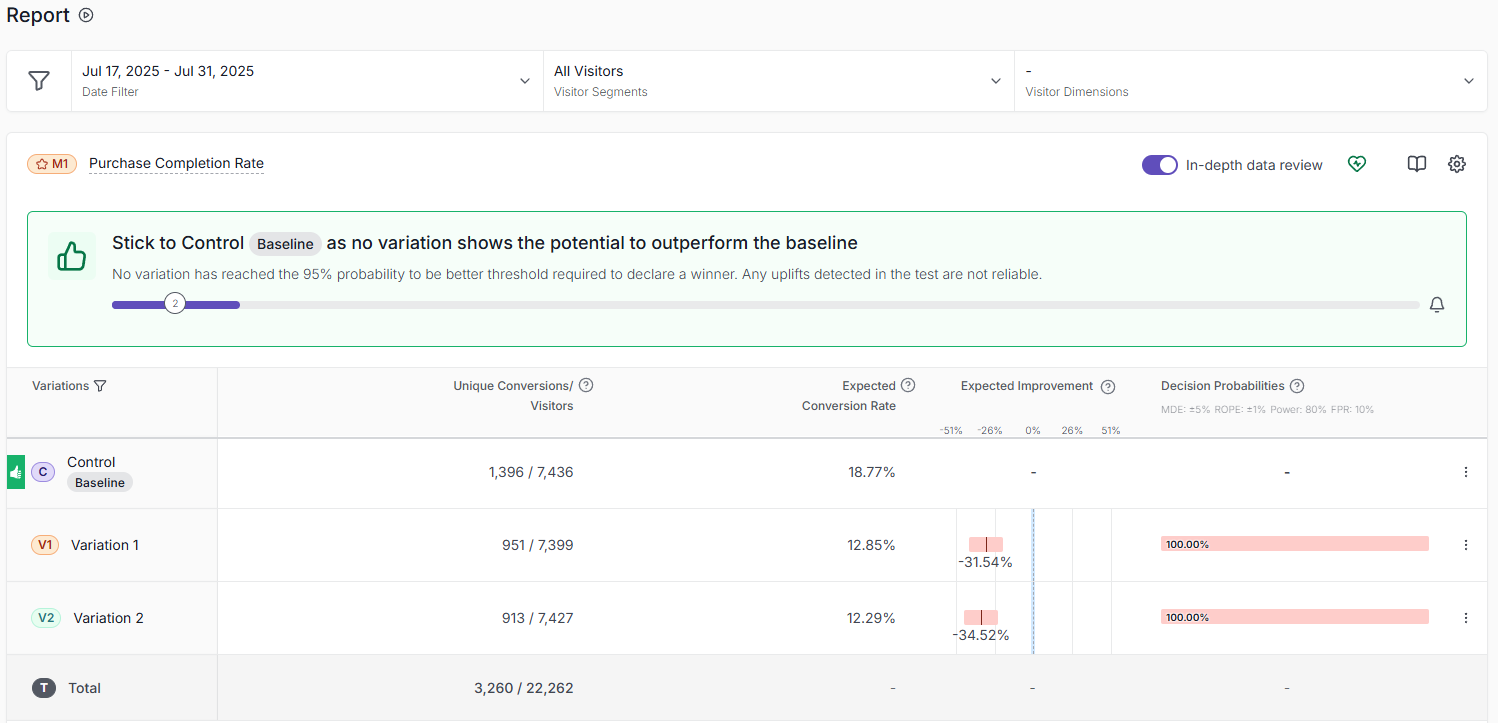1498x723 pixels.
Task: Open the kebab menu on Variation 1 row
Action: (x=1466, y=544)
